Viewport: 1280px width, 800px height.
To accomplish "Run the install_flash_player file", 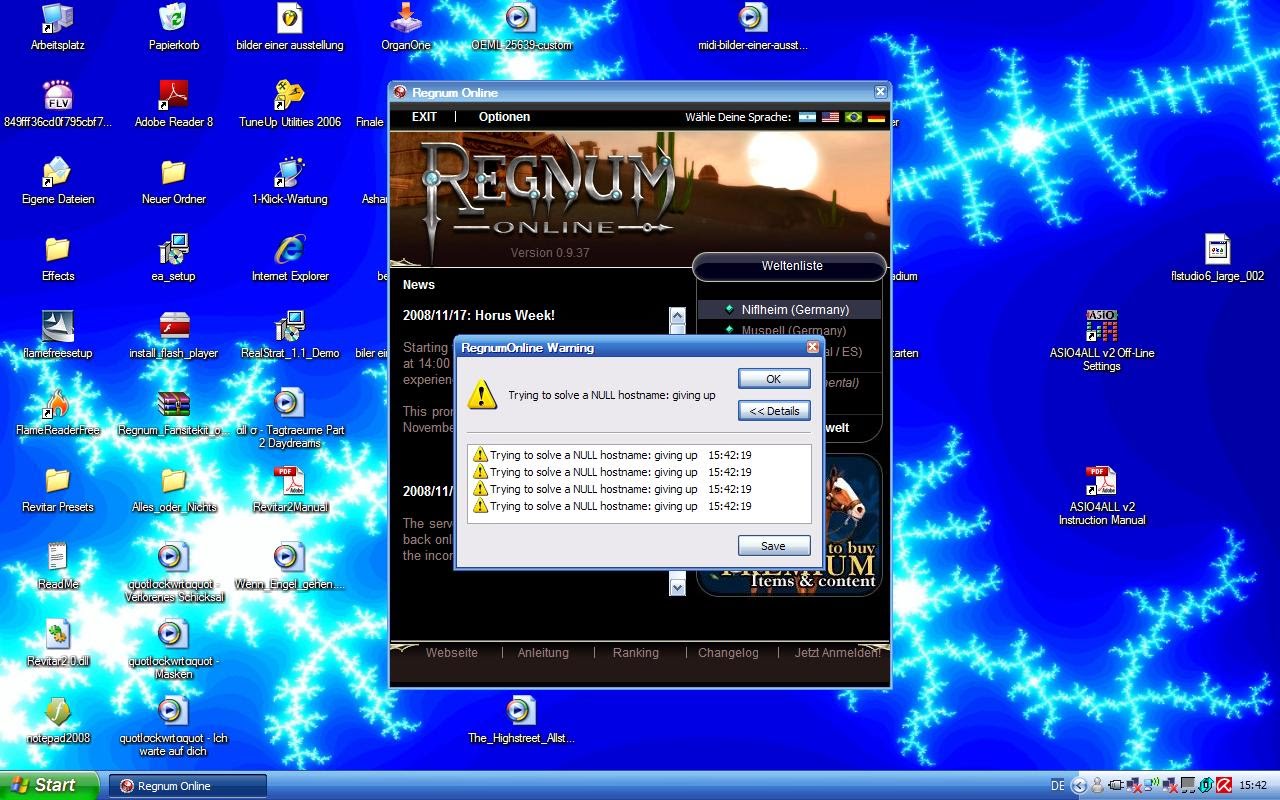I will (x=174, y=337).
